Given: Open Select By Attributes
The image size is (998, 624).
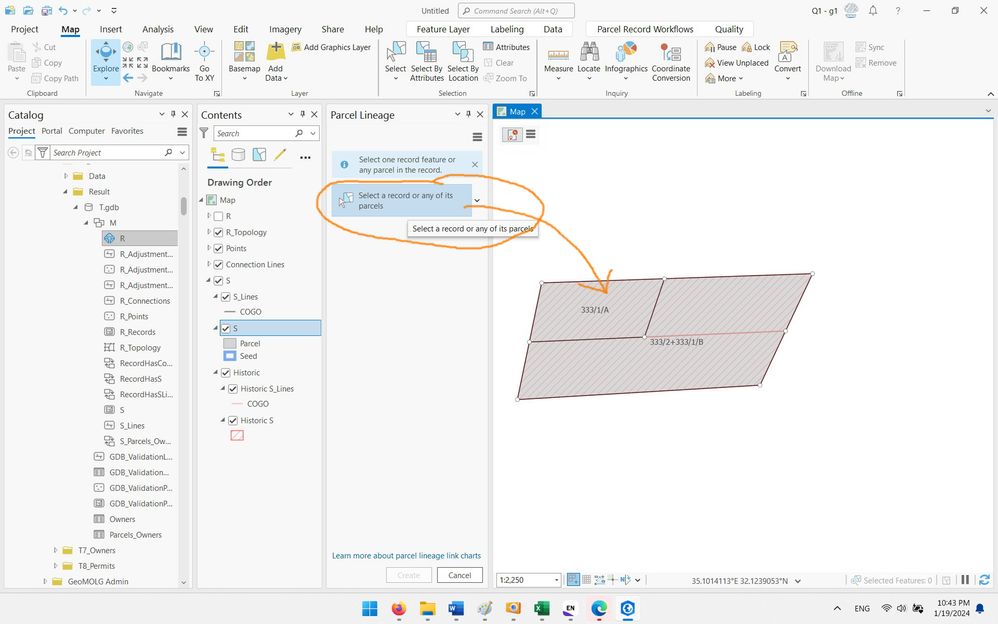Looking at the screenshot, I should (x=426, y=61).
